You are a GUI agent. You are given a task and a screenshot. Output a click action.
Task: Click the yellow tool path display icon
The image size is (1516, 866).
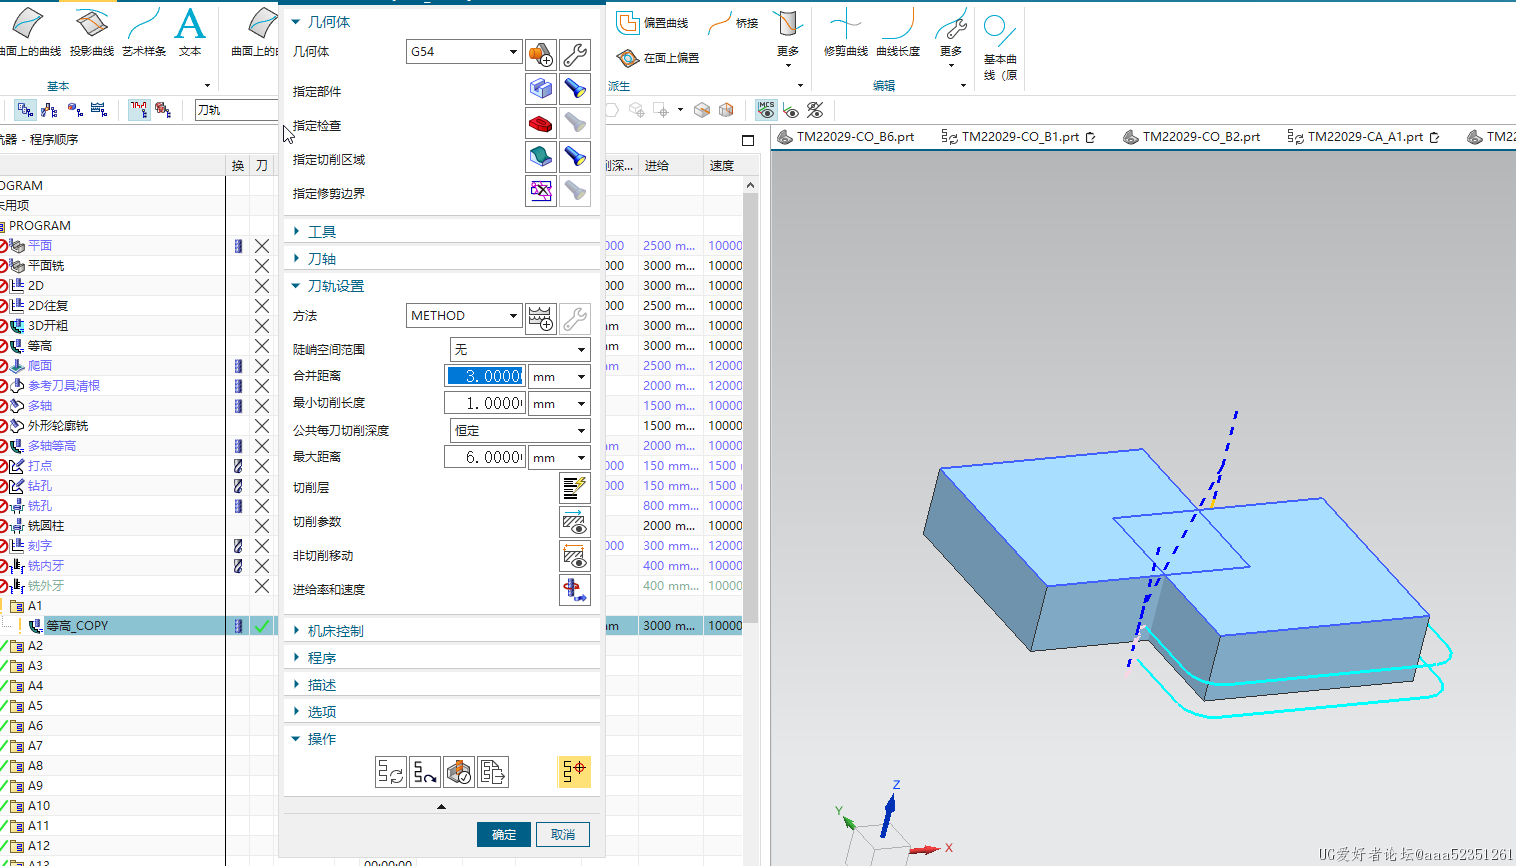pos(574,771)
